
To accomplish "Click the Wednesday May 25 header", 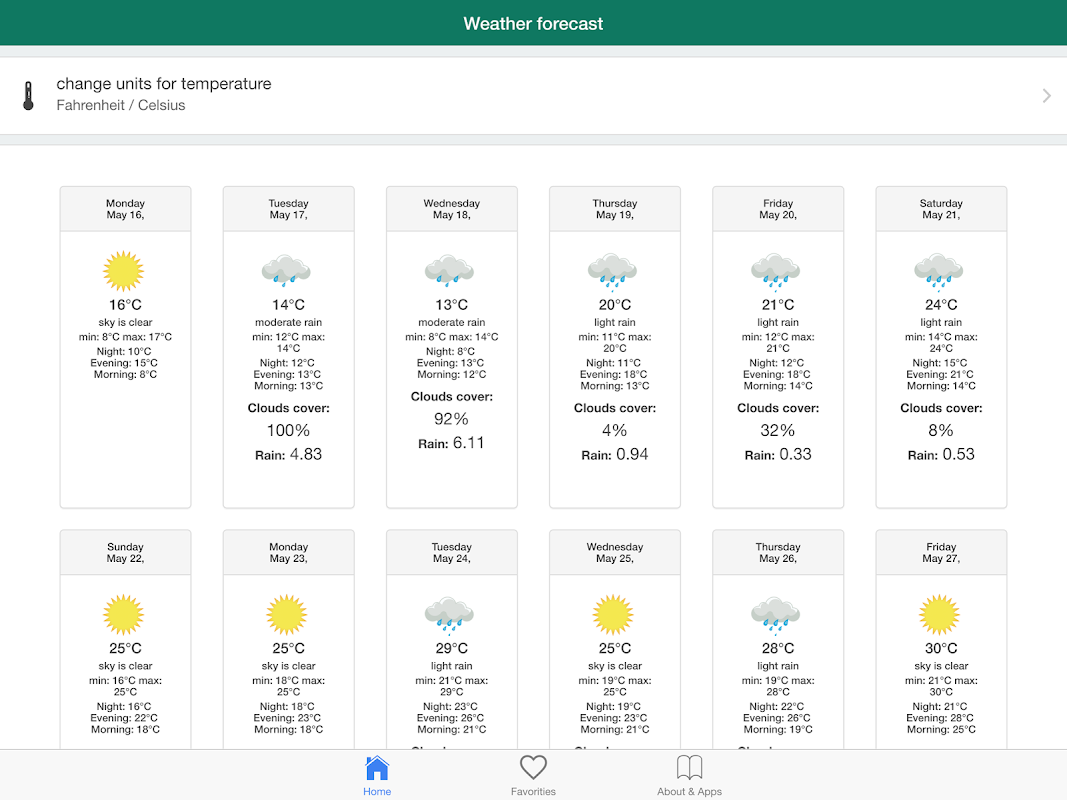I will 615,552.
